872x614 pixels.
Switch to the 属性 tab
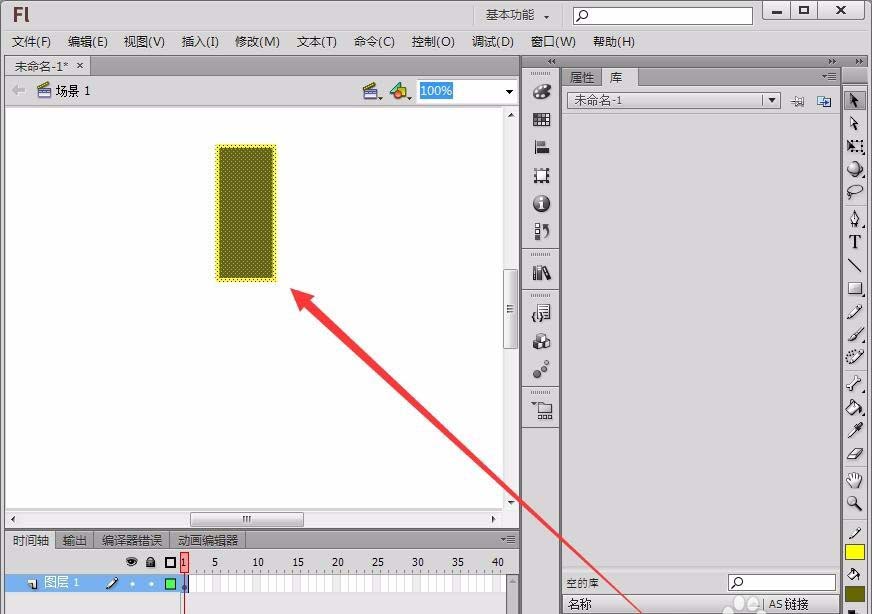tap(582, 77)
